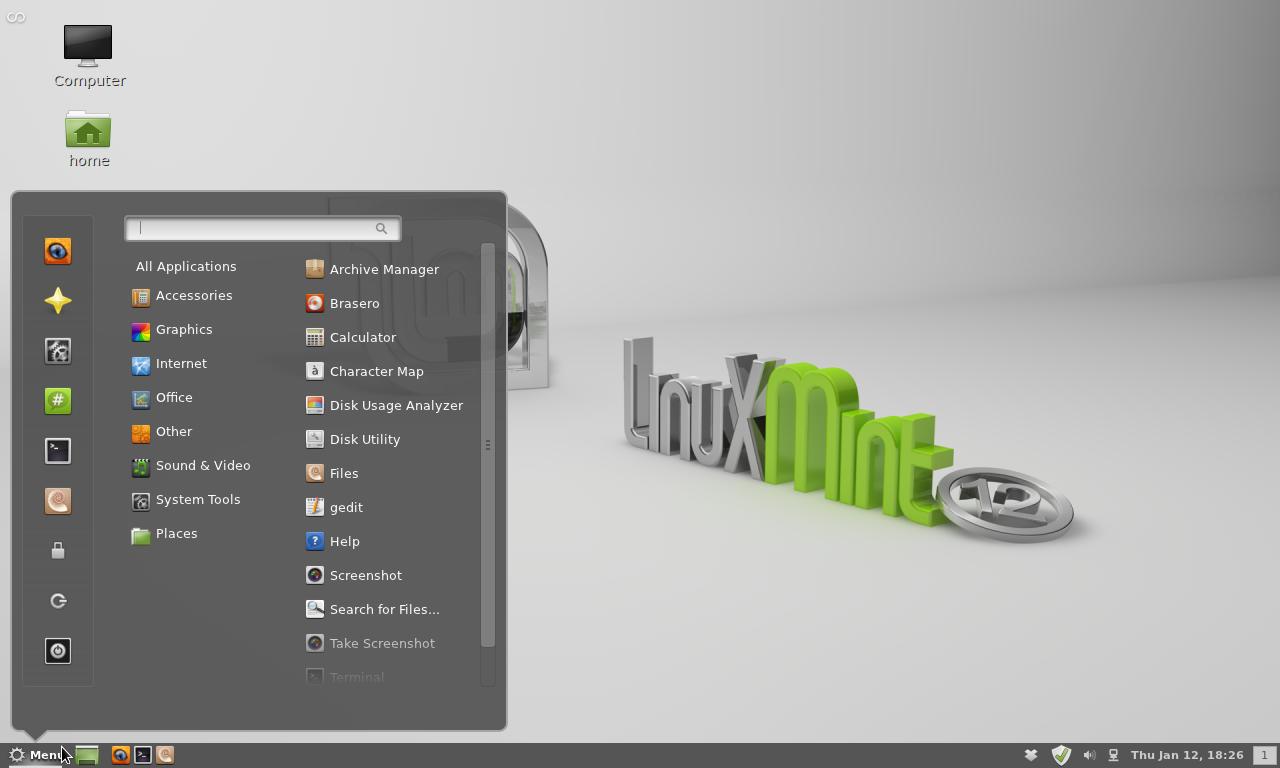Image resolution: width=1280 pixels, height=768 pixels.
Task: Open the Terminal favorite in the menu sidebar
Action: click(58, 451)
